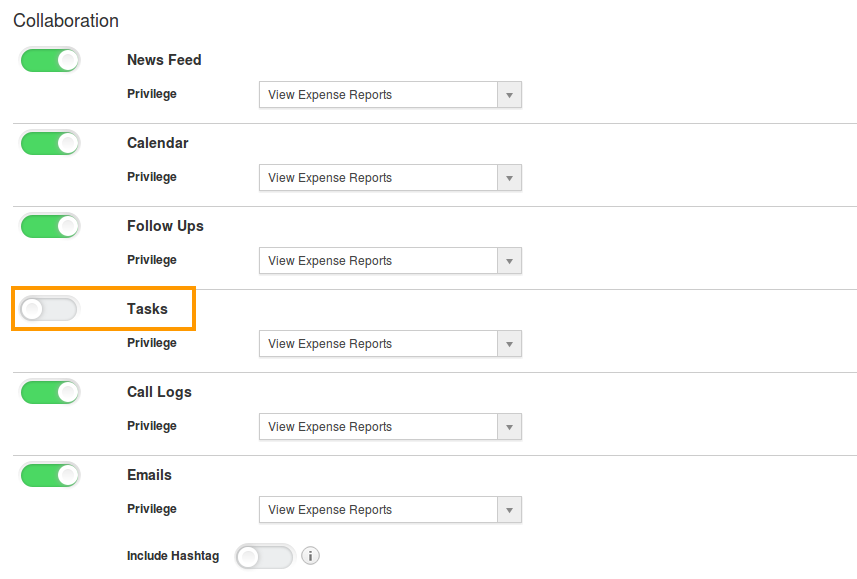Click the Include Hashtag label

(x=173, y=556)
